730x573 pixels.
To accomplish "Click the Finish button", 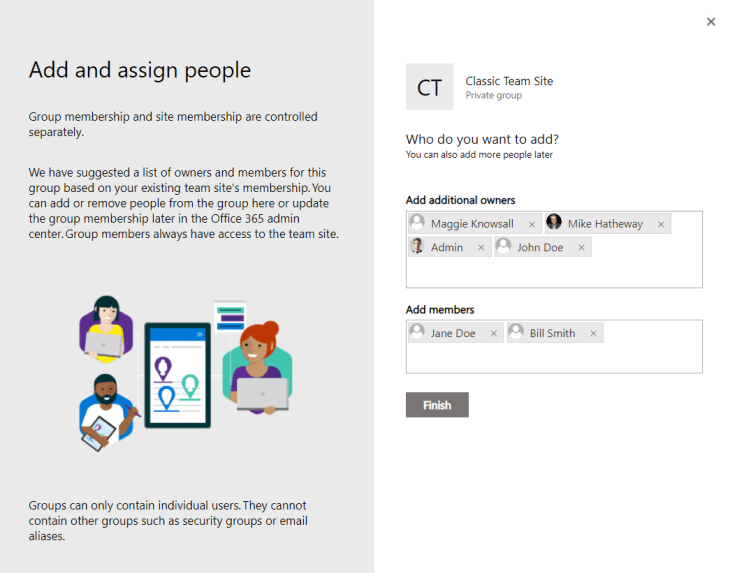I will (x=437, y=405).
